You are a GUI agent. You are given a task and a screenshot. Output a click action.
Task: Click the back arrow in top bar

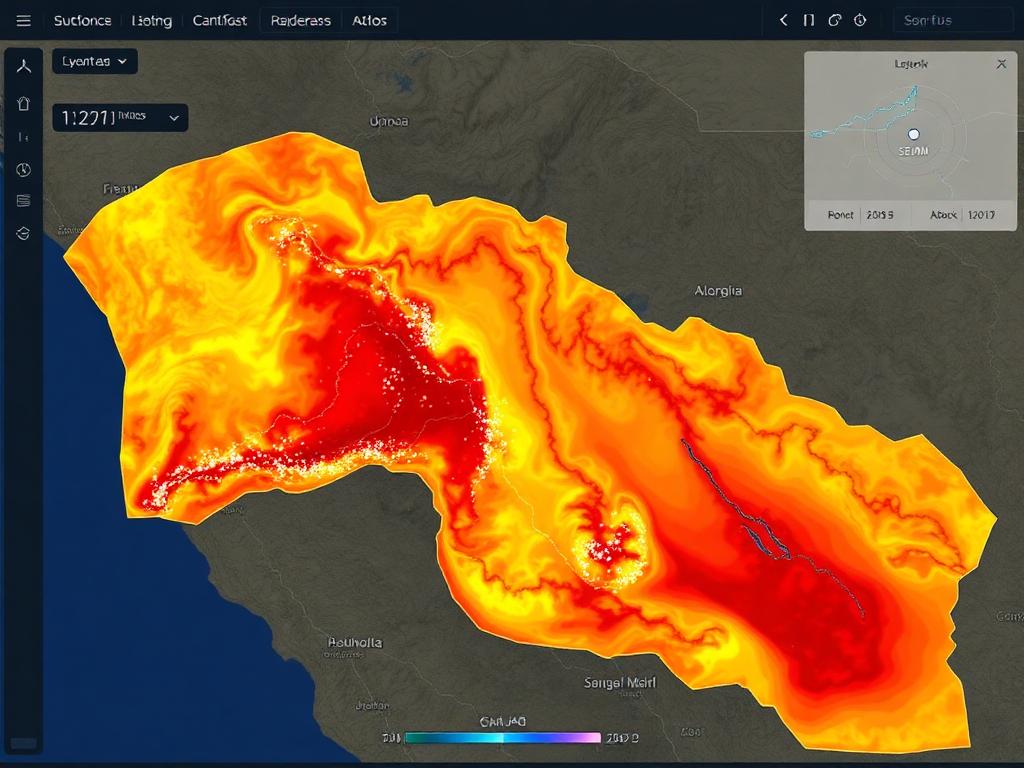784,20
